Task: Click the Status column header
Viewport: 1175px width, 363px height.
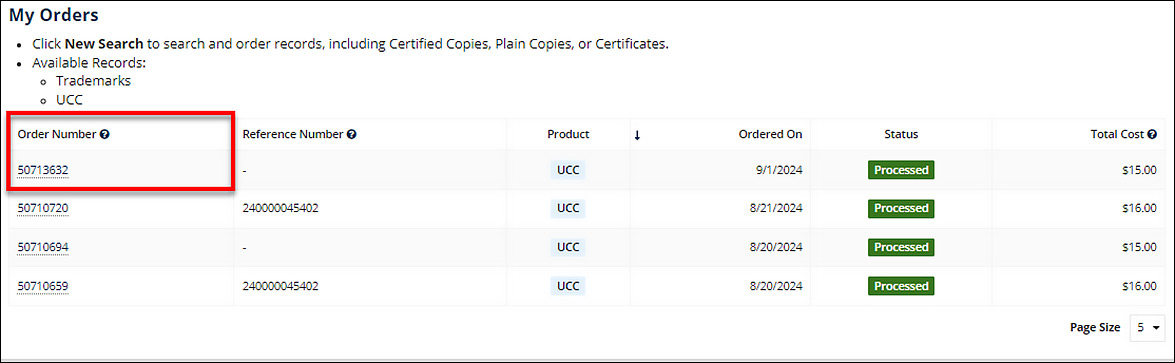Action: click(901, 134)
